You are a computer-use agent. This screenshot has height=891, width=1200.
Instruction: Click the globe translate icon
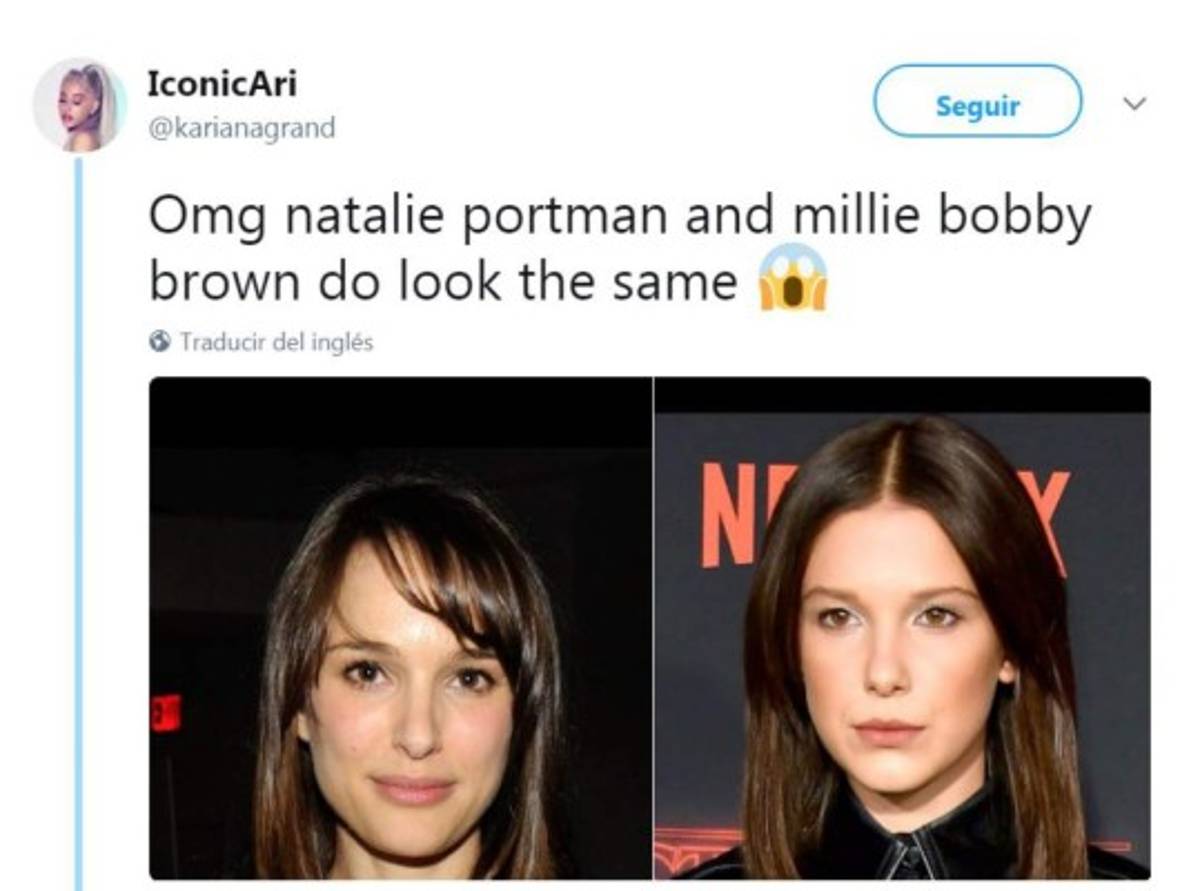click(x=160, y=342)
